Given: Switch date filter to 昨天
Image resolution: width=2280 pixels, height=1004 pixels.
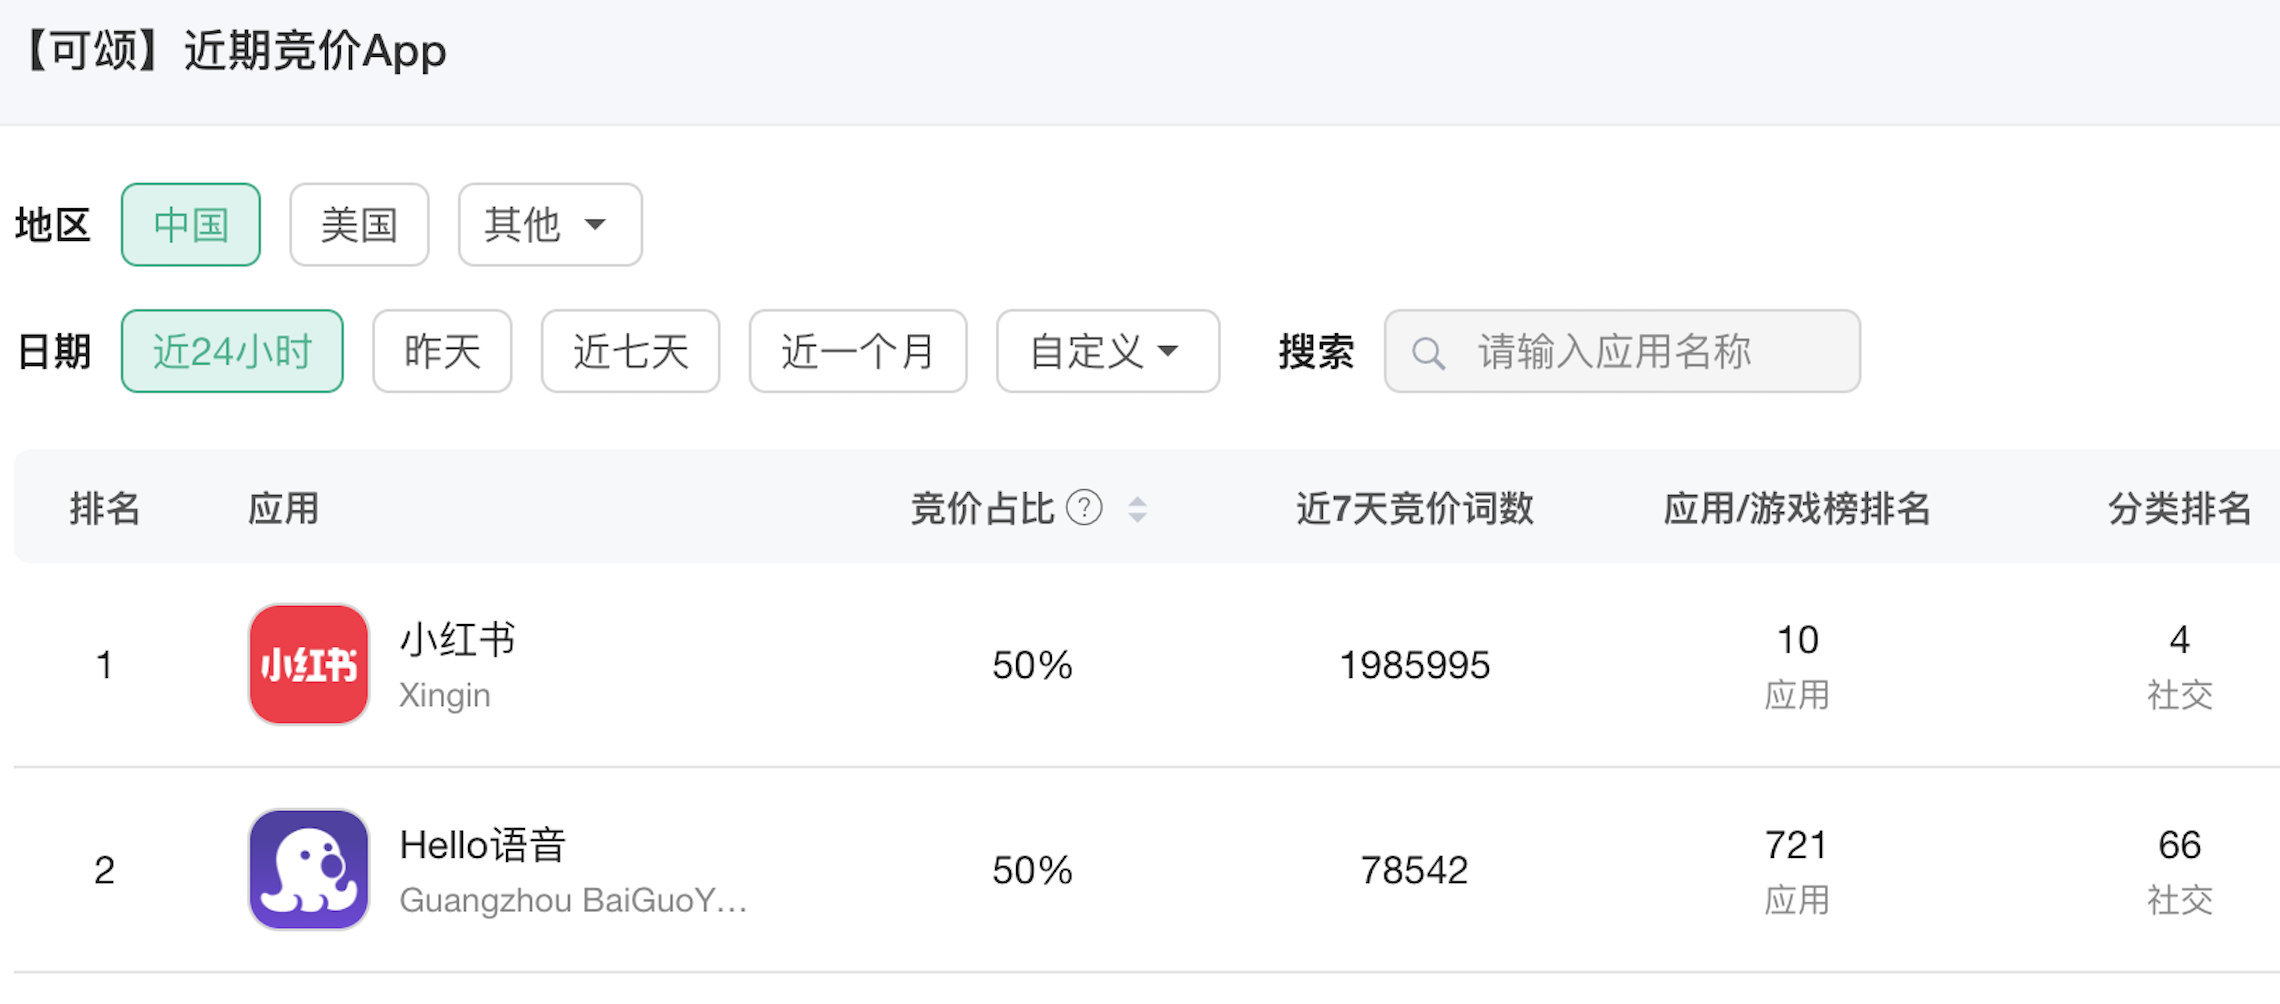Looking at the screenshot, I should 442,352.
